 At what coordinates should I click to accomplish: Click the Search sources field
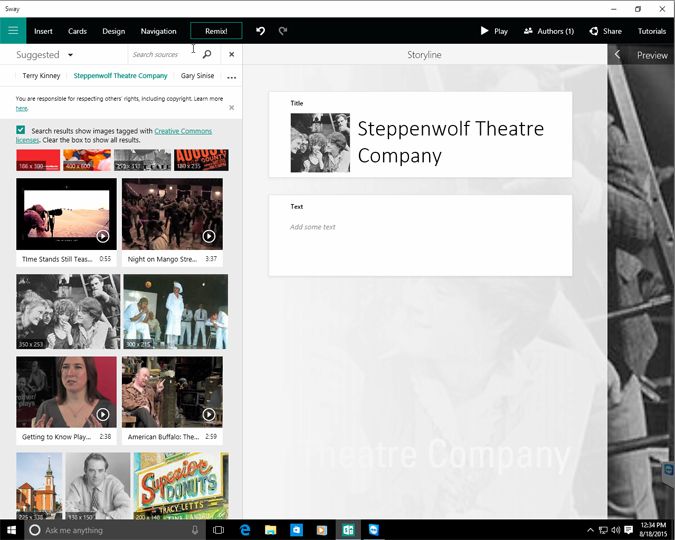pos(164,54)
